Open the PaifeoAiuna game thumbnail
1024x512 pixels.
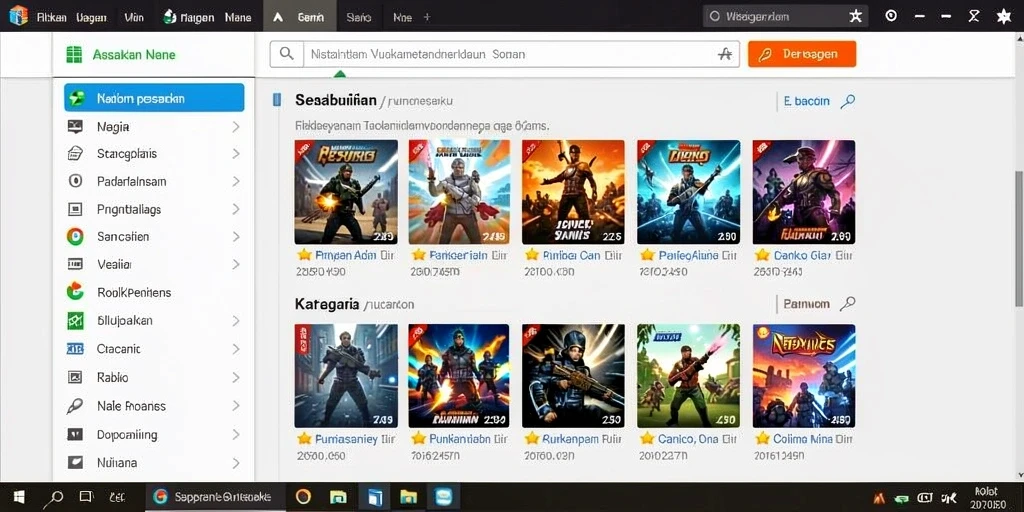pos(688,192)
